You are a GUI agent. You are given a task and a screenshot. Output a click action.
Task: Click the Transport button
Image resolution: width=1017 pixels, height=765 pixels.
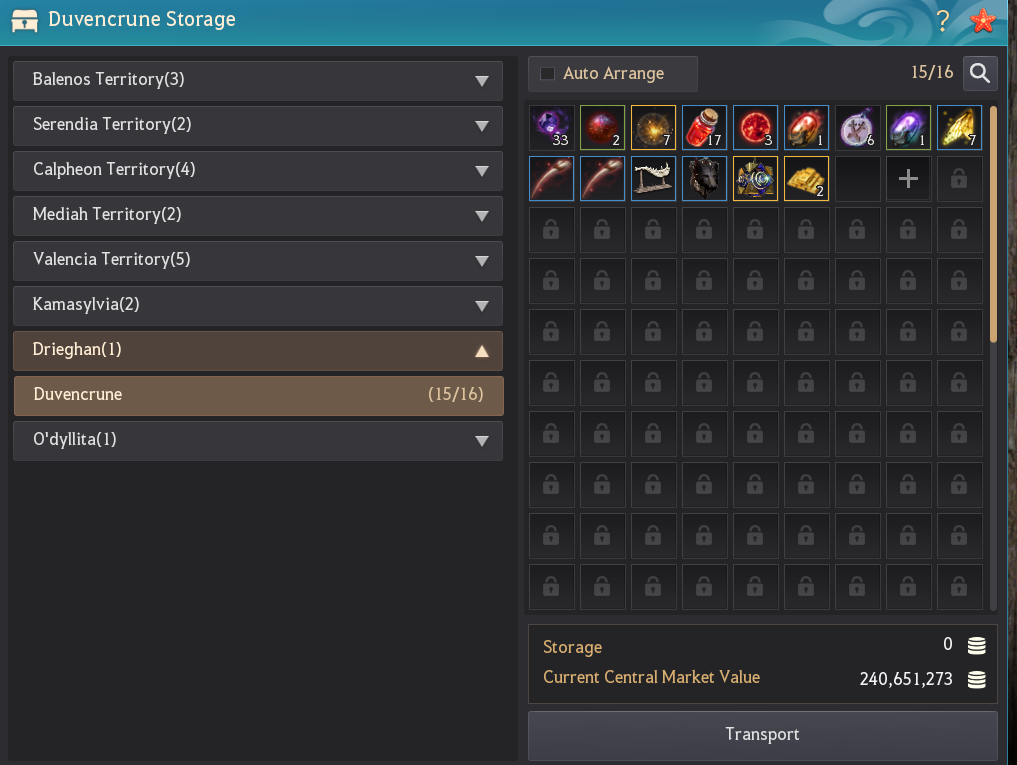point(762,735)
